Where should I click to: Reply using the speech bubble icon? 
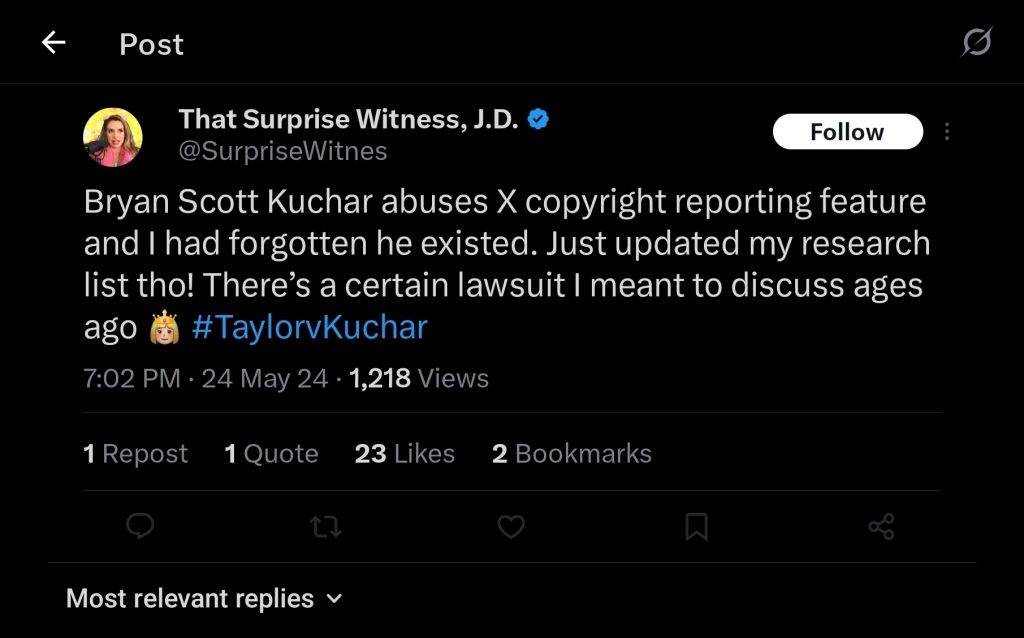[141, 526]
